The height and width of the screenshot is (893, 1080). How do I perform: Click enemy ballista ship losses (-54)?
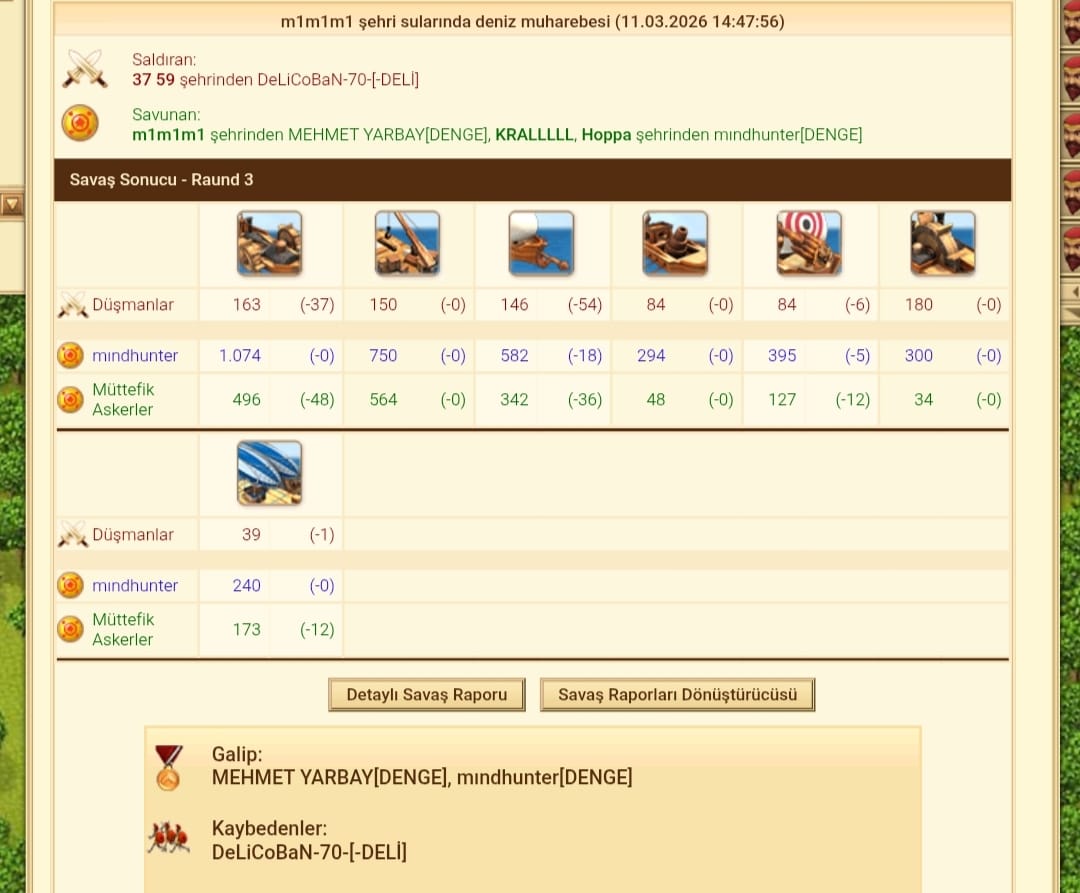click(x=585, y=305)
